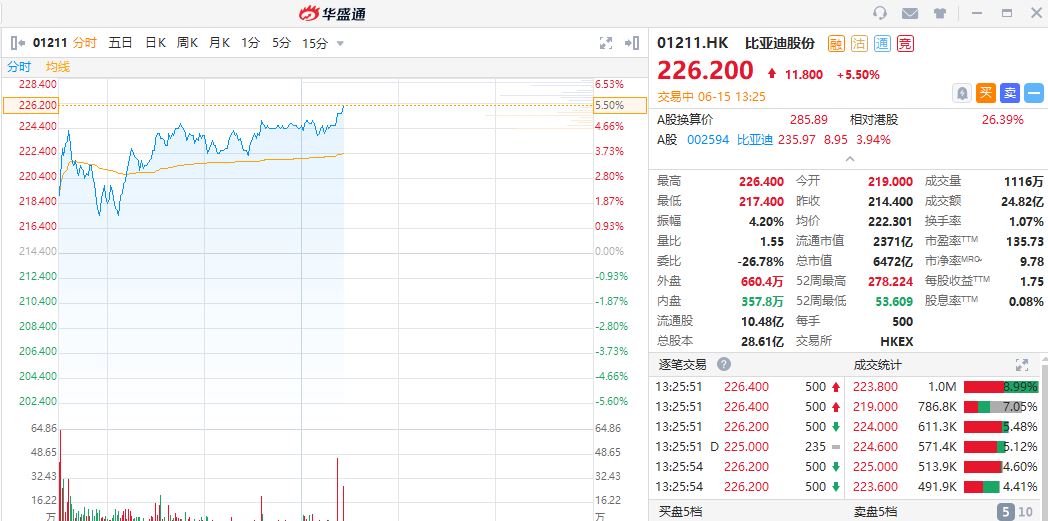Click the highlighted 5.50% axis label
Screen dimensions: 1048x521
[620, 106]
